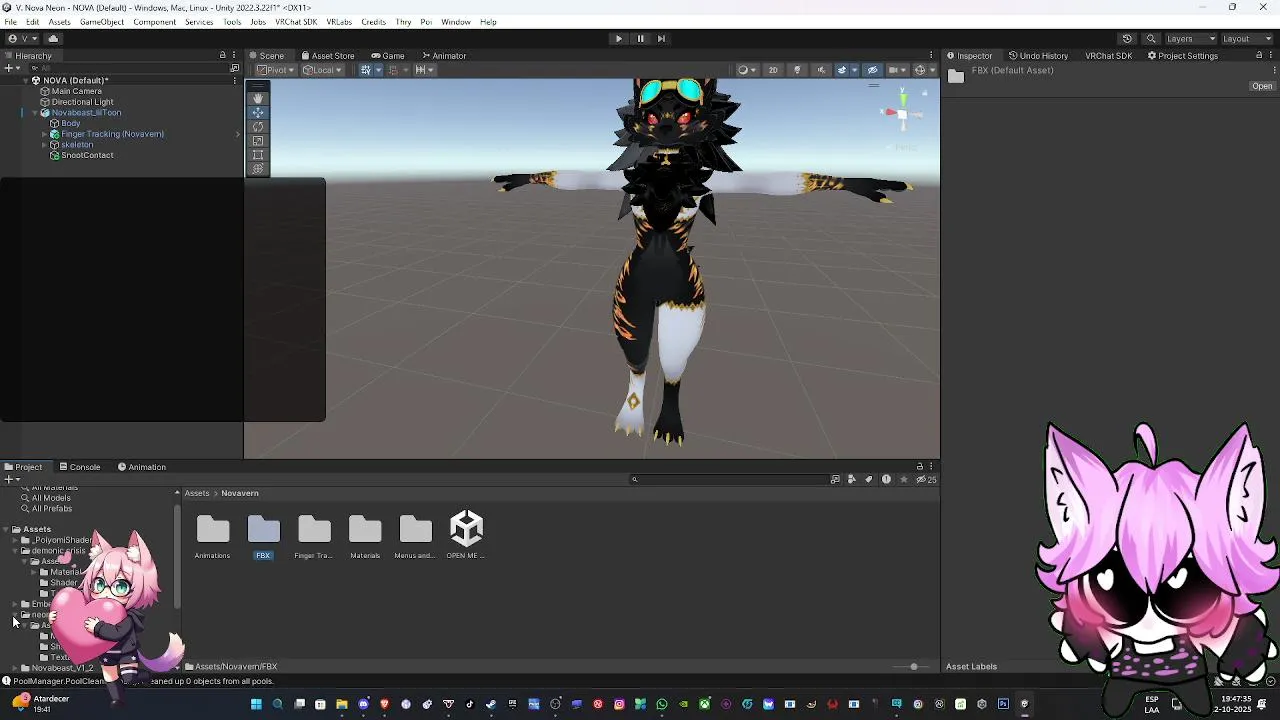The width and height of the screenshot is (1280, 720).
Task: Switch to the Console tab
Action: [79, 467]
